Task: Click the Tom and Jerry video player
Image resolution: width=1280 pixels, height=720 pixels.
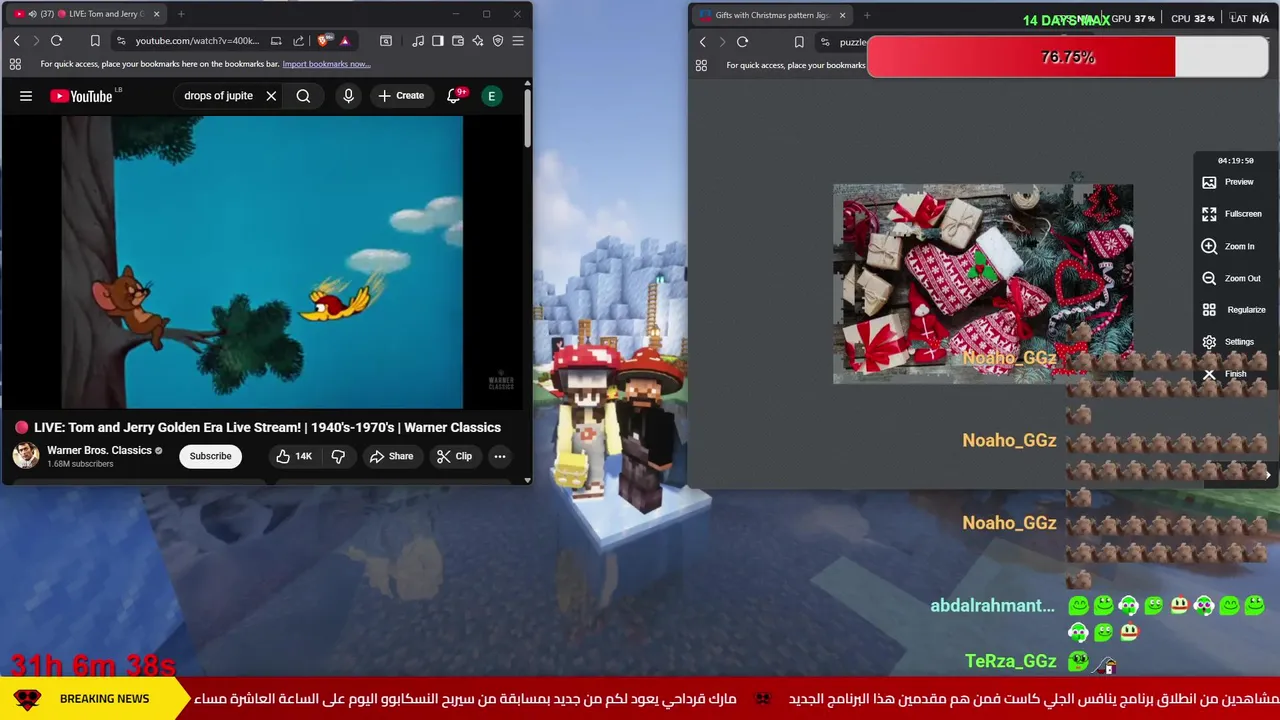Action: pyautogui.click(x=262, y=262)
